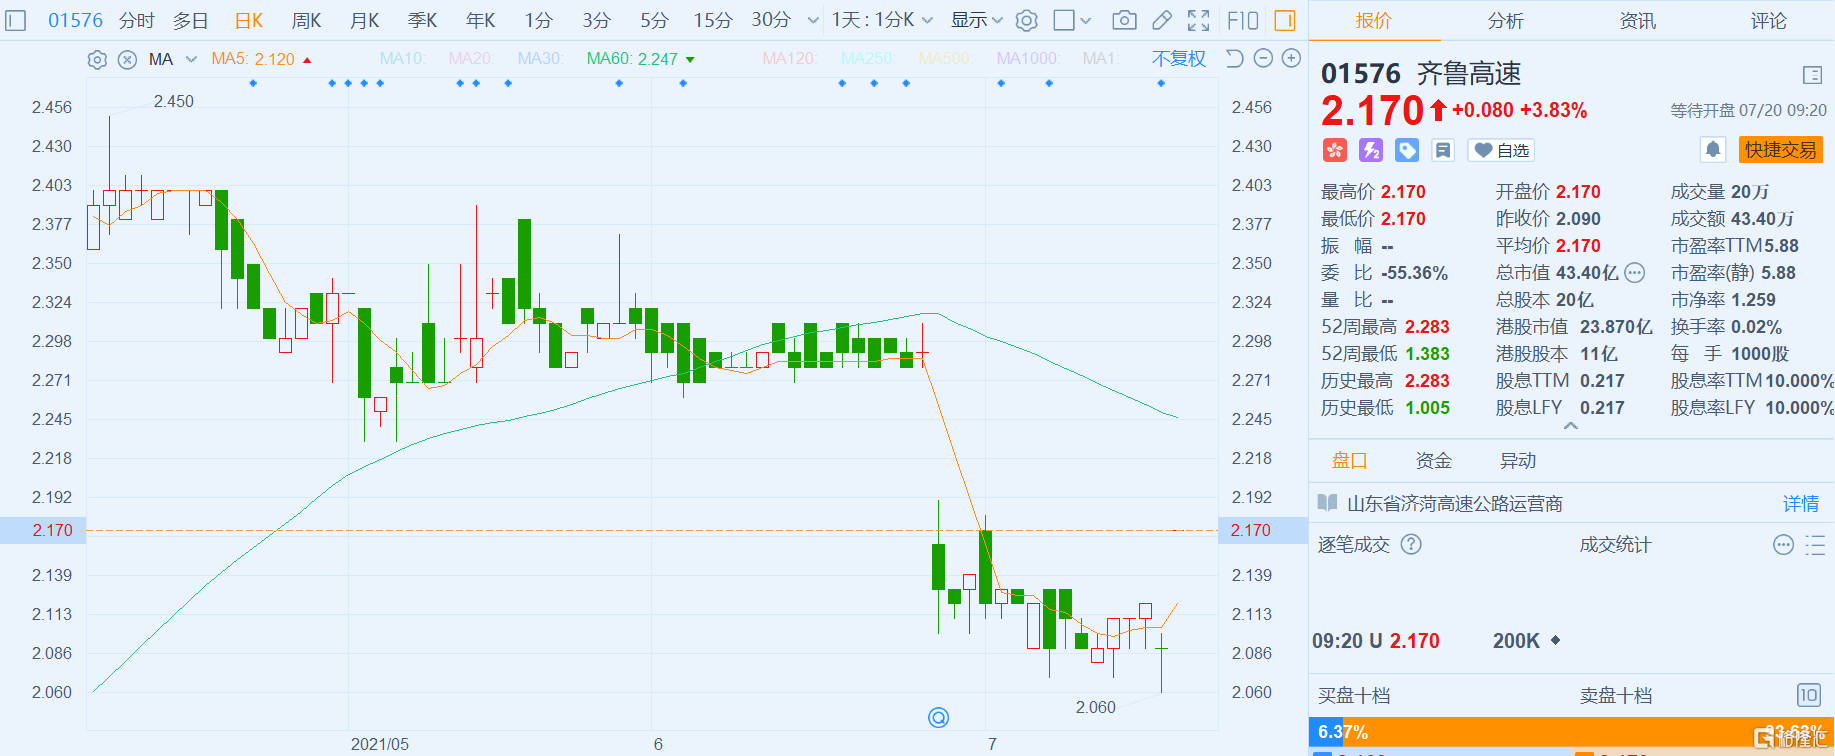Click the 2.170 price label on axis
1835x756 pixels.
point(43,530)
